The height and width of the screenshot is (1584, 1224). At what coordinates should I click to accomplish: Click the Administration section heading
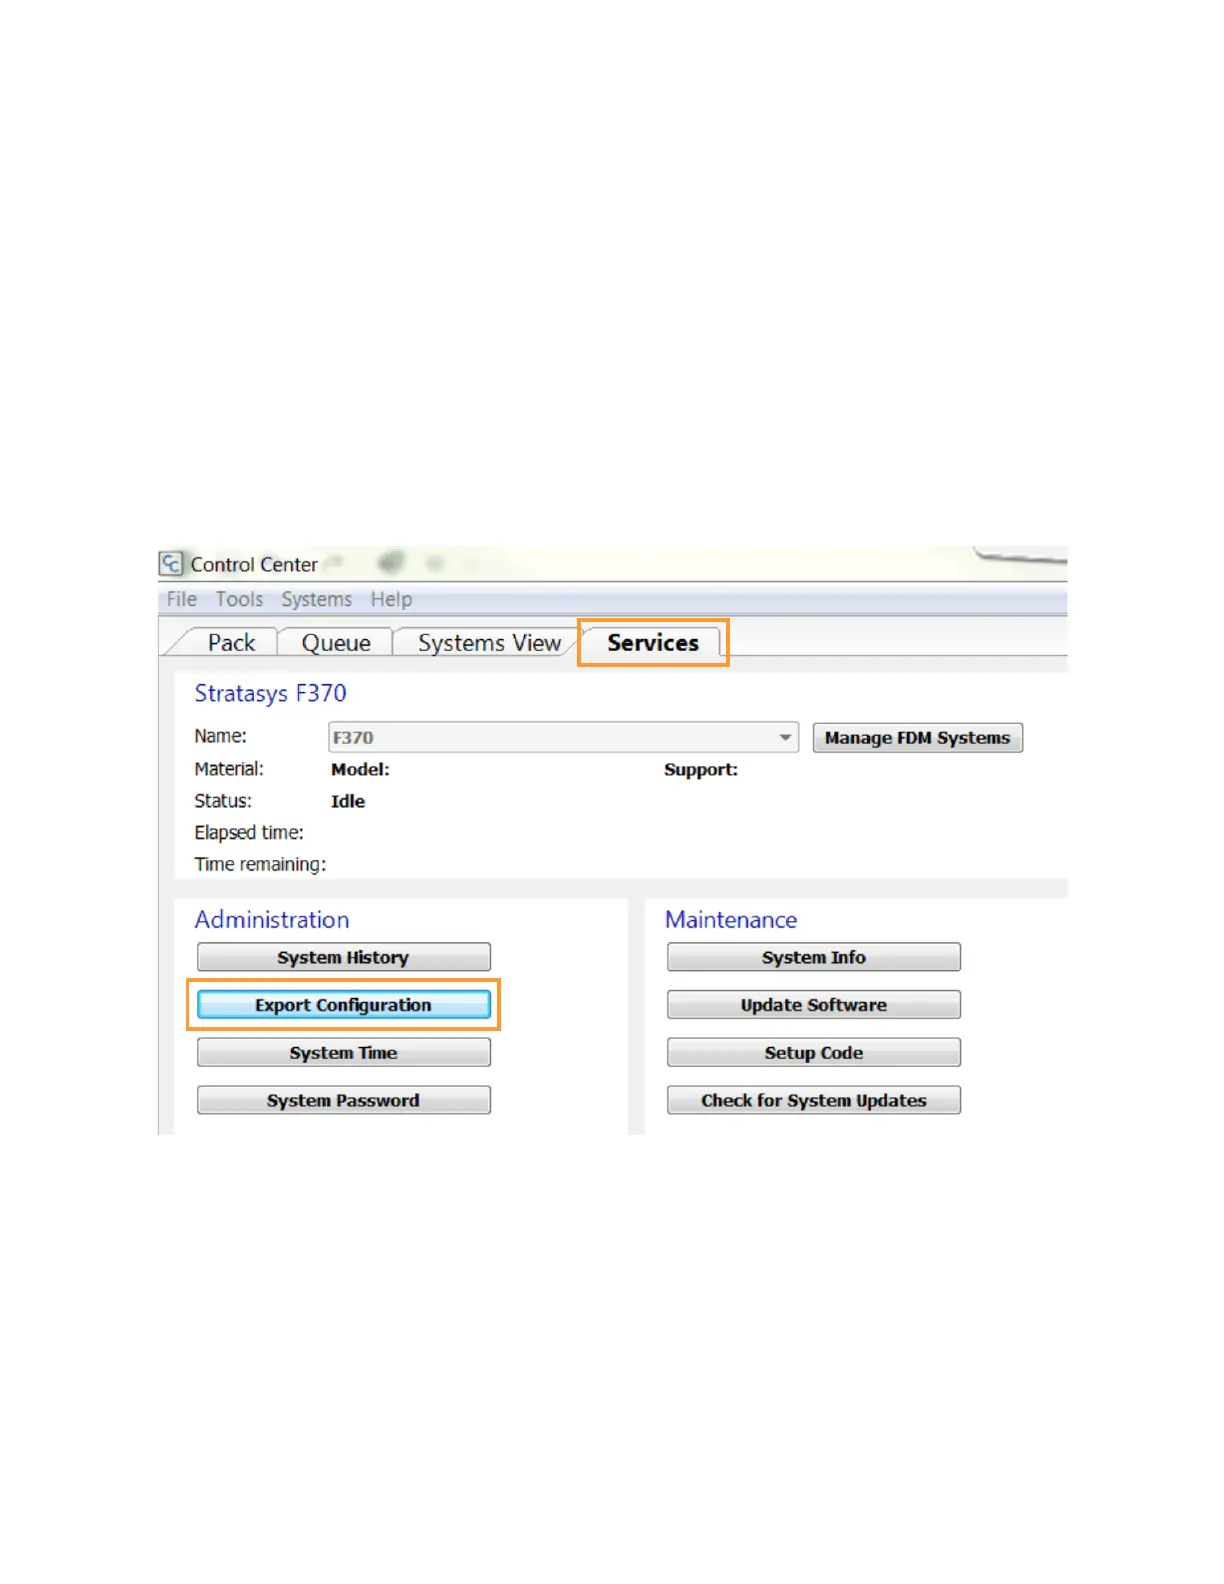pos(272,919)
